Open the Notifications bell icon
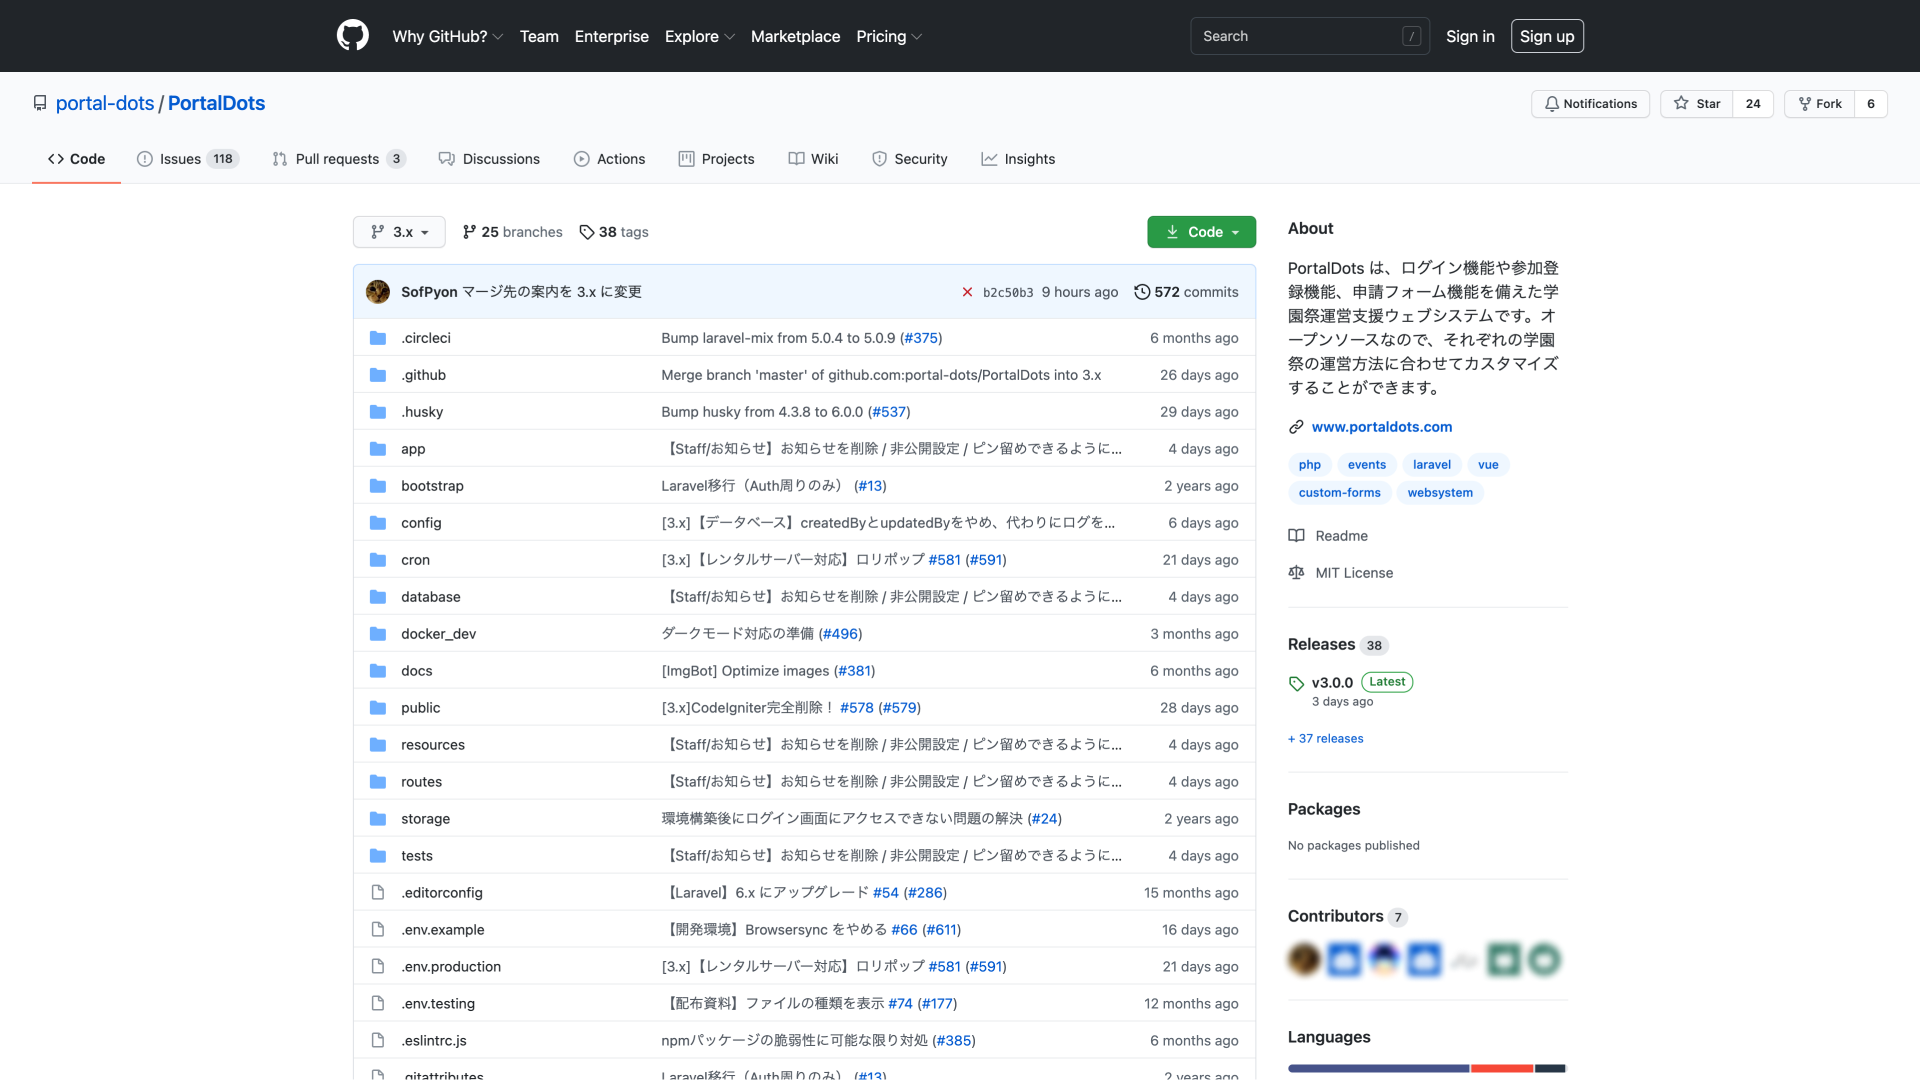The image size is (1920, 1080). pos(1552,104)
